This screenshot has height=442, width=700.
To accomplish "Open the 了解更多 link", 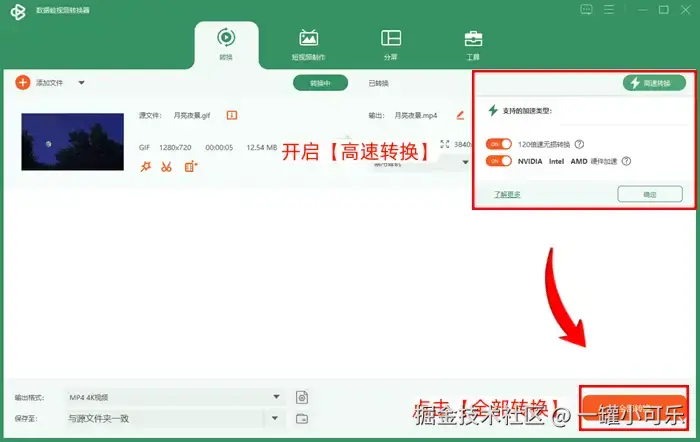I will [507, 194].
